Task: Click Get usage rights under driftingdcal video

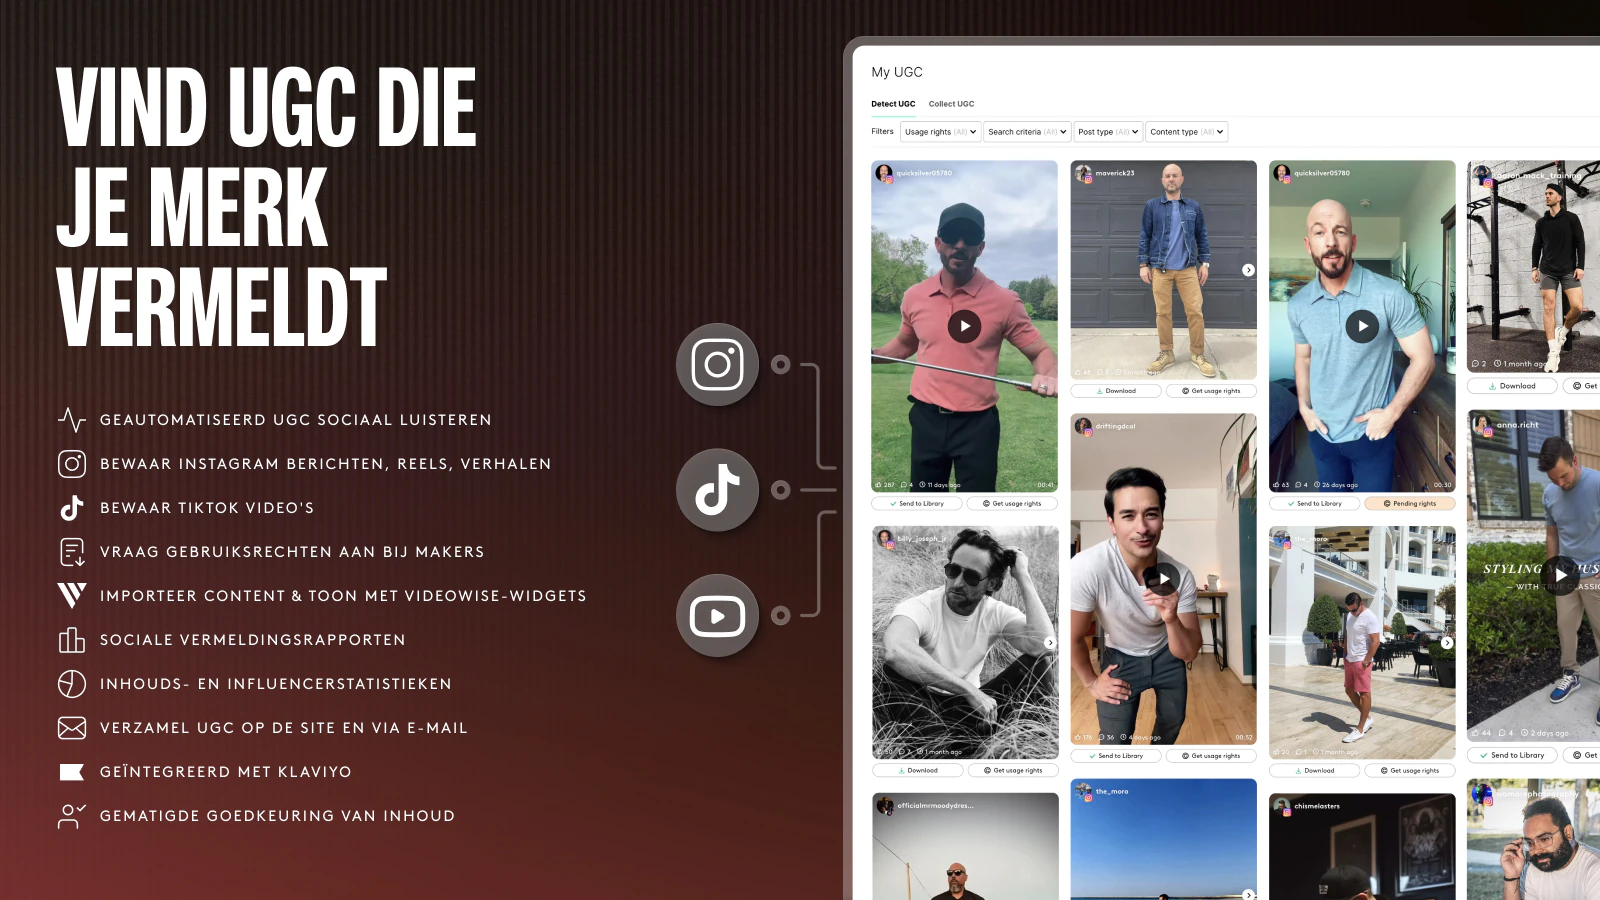Action: (1211, 756)
